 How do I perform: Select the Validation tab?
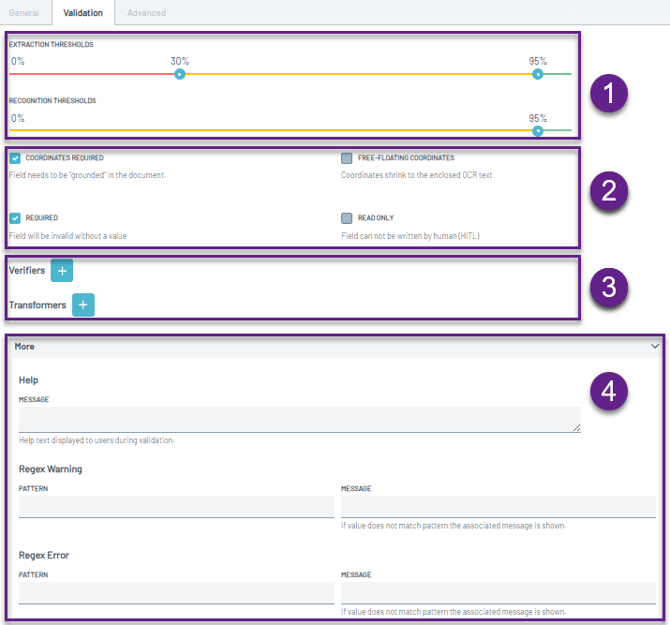(82, 13)
